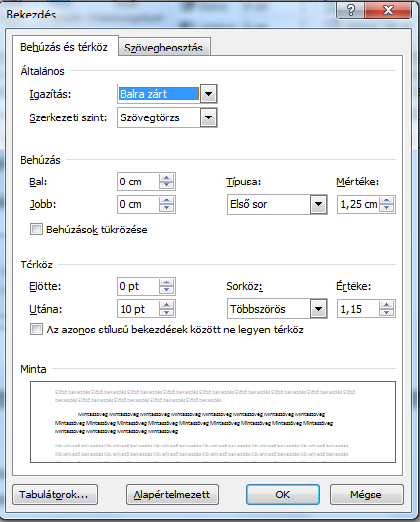Click the Mértéke field 1,25 cm
Image resolution: width=420 pixels, height=522 pixels.
coord(358,204)
